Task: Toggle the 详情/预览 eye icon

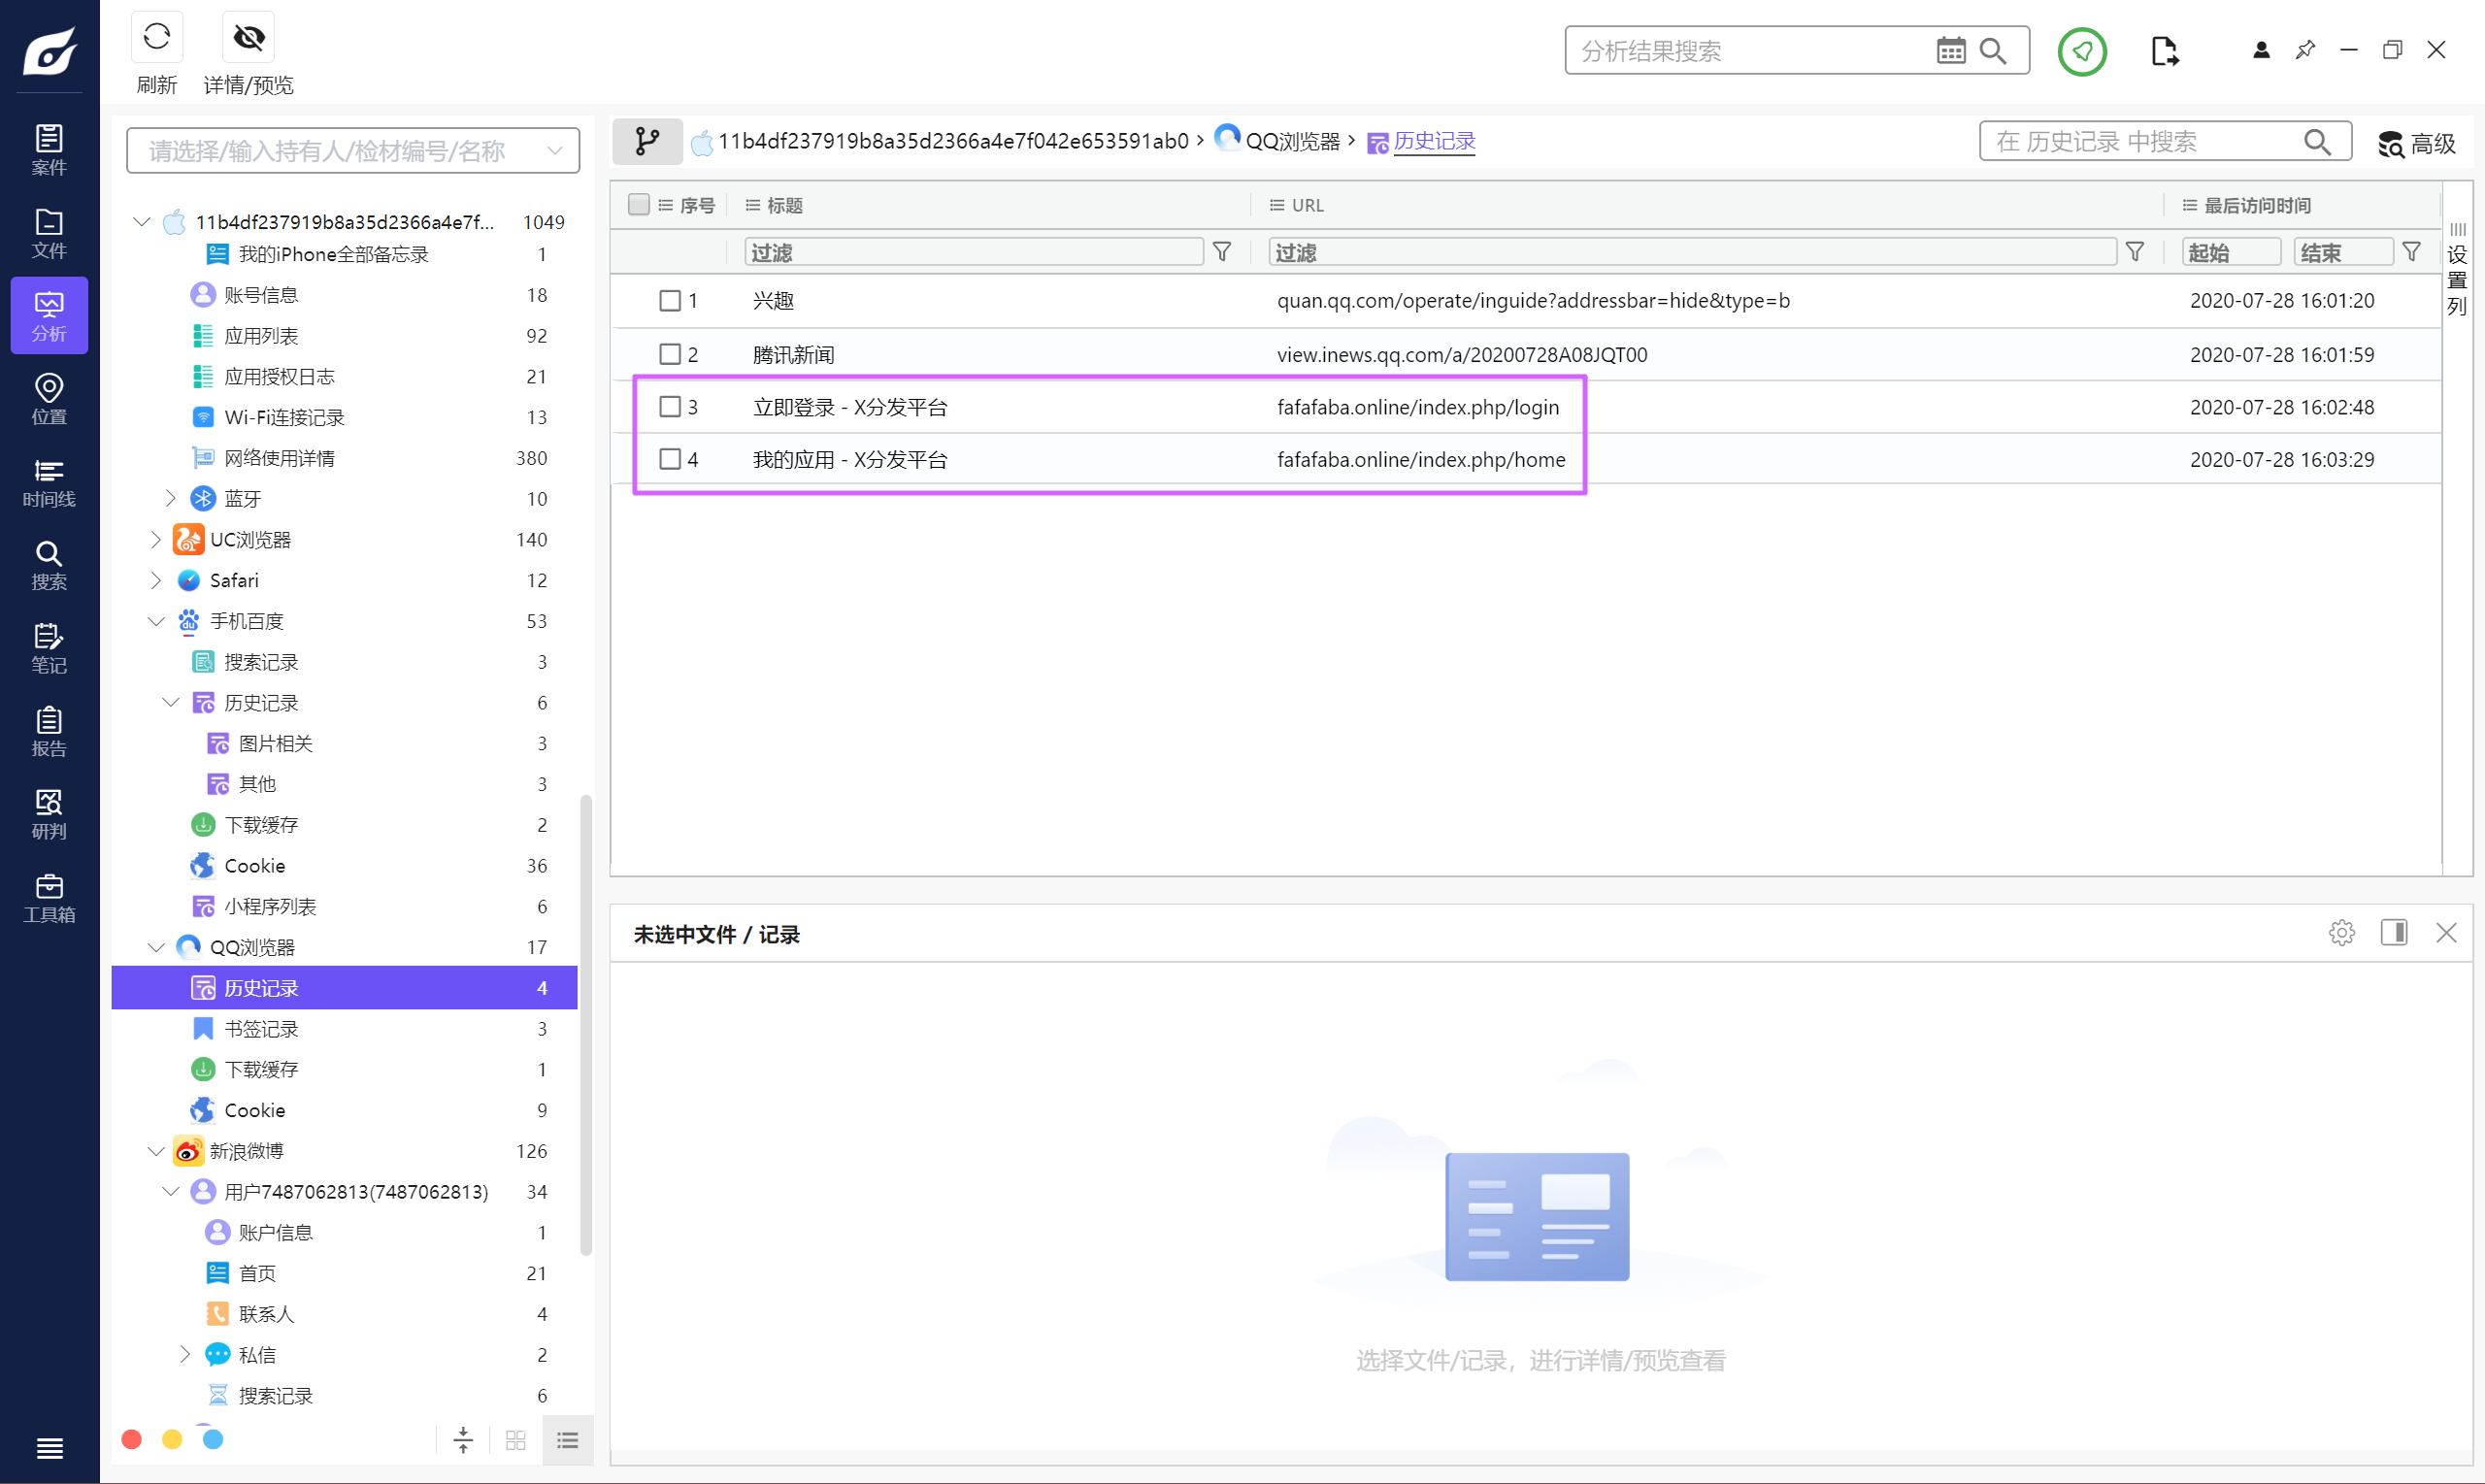Action: click(x=248, y=38)
